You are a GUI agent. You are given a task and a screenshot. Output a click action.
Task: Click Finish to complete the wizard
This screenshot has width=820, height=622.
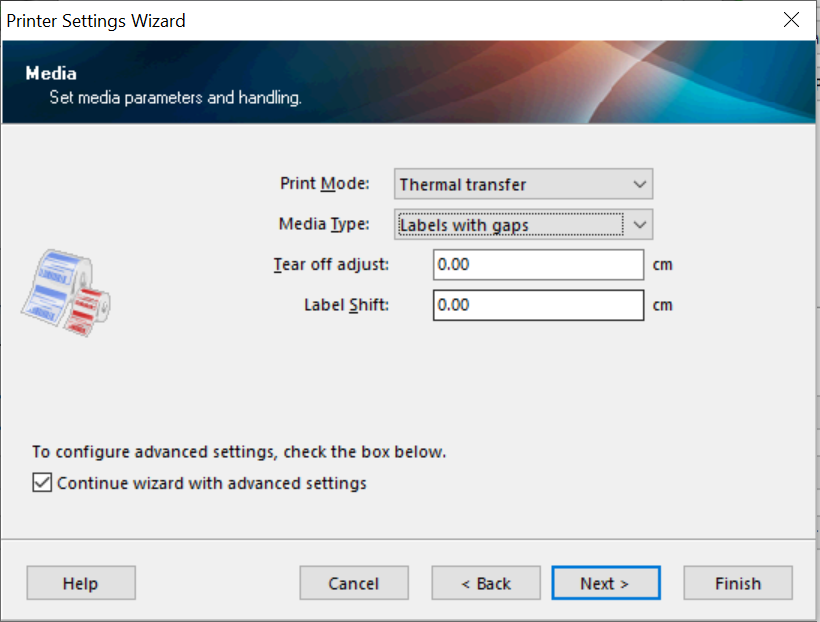(x=738, y=583)
